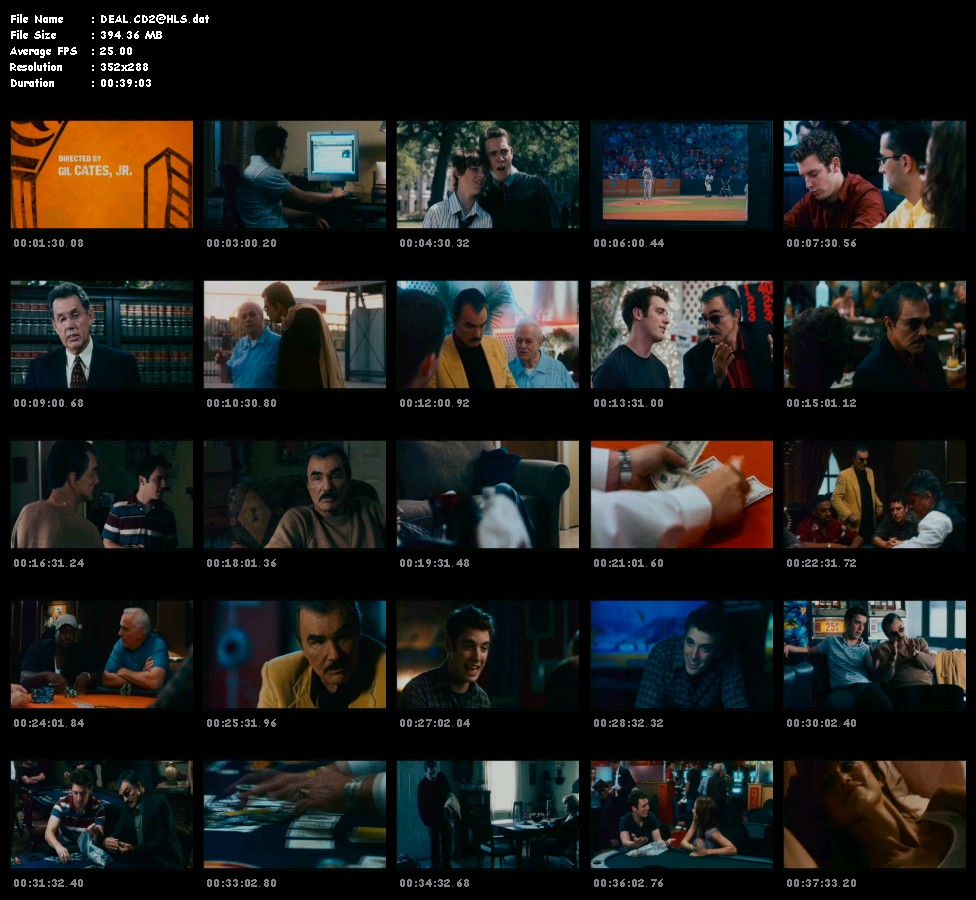Screen dimensions: 976x900
Task: Click the Resolution label
Action: [36, 67]
